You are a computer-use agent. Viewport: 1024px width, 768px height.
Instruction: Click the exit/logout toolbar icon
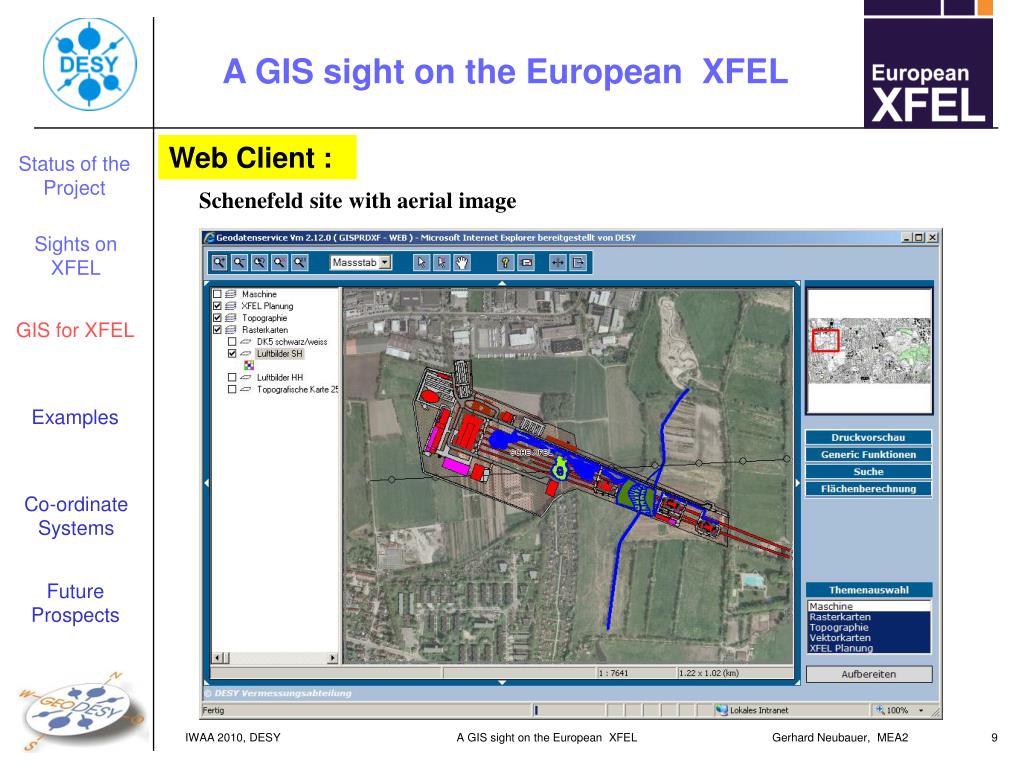578,263
